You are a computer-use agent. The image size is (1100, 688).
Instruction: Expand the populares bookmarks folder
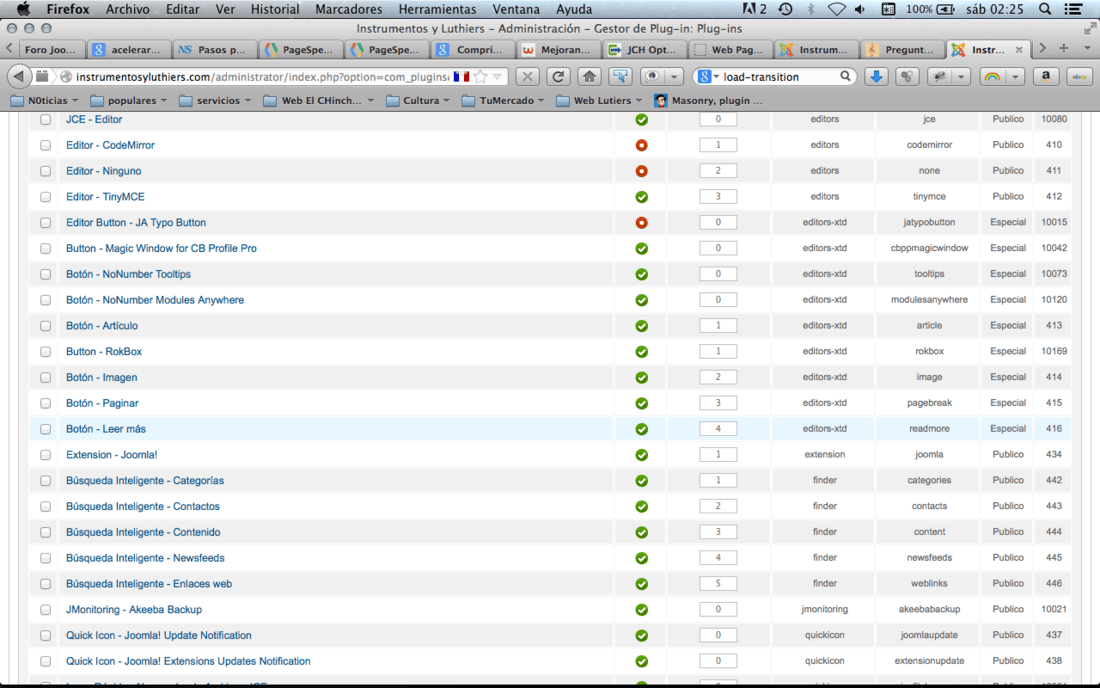(x=128, y=100)
